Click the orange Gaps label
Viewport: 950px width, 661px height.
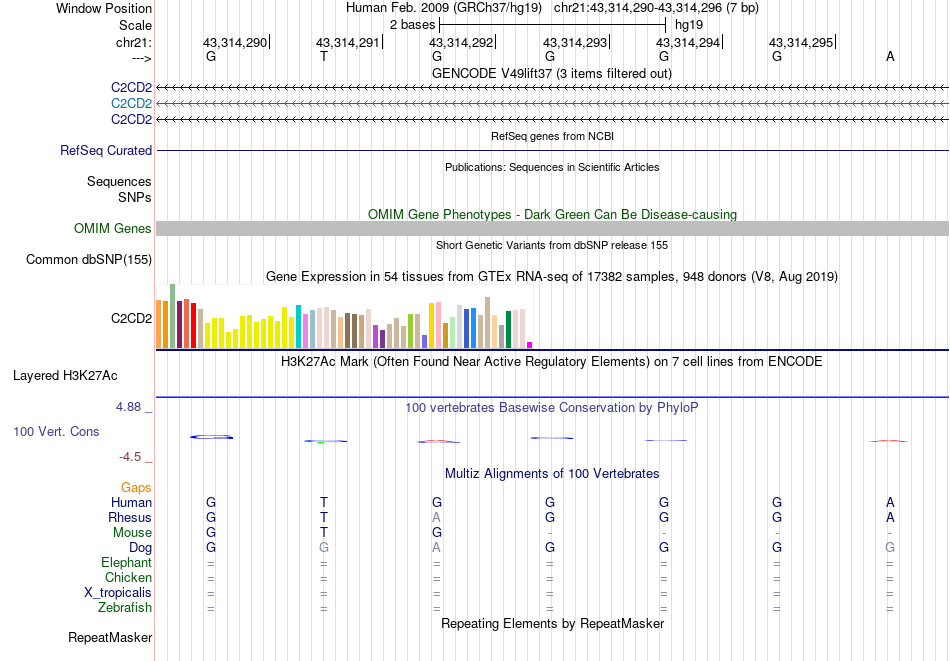[136, 488]
